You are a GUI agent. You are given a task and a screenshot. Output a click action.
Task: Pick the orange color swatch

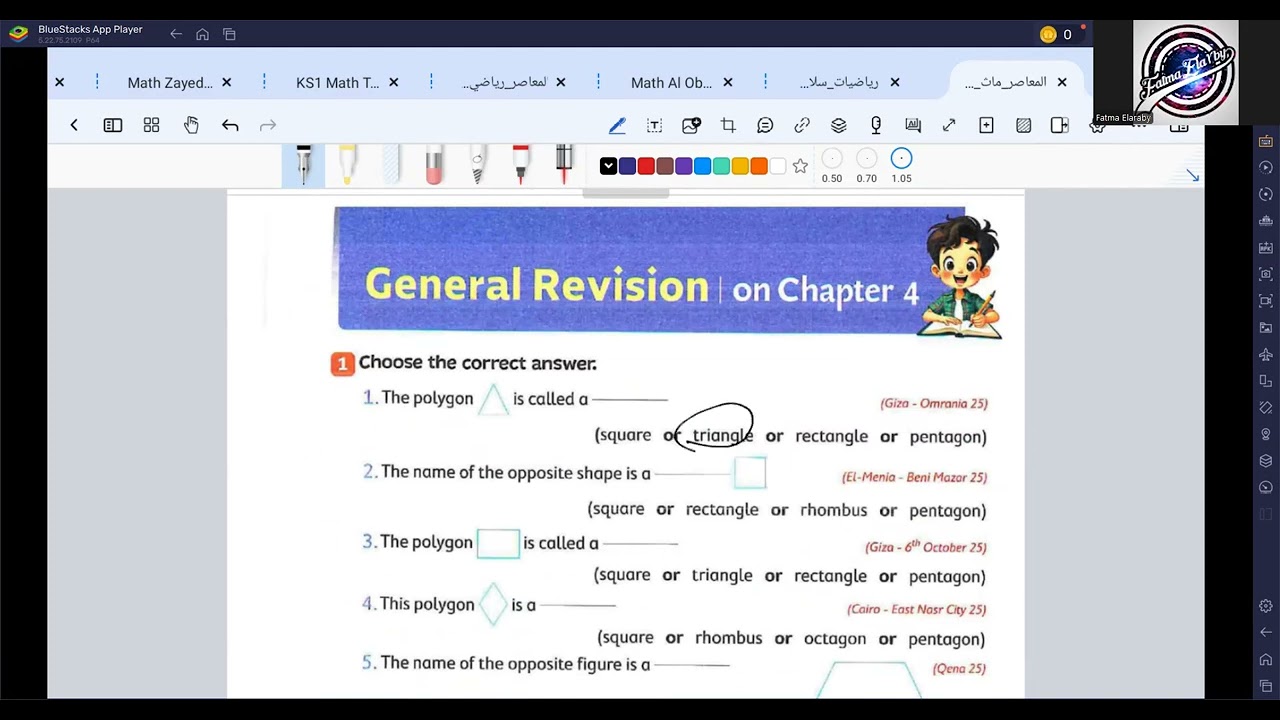tap(759, 166)
